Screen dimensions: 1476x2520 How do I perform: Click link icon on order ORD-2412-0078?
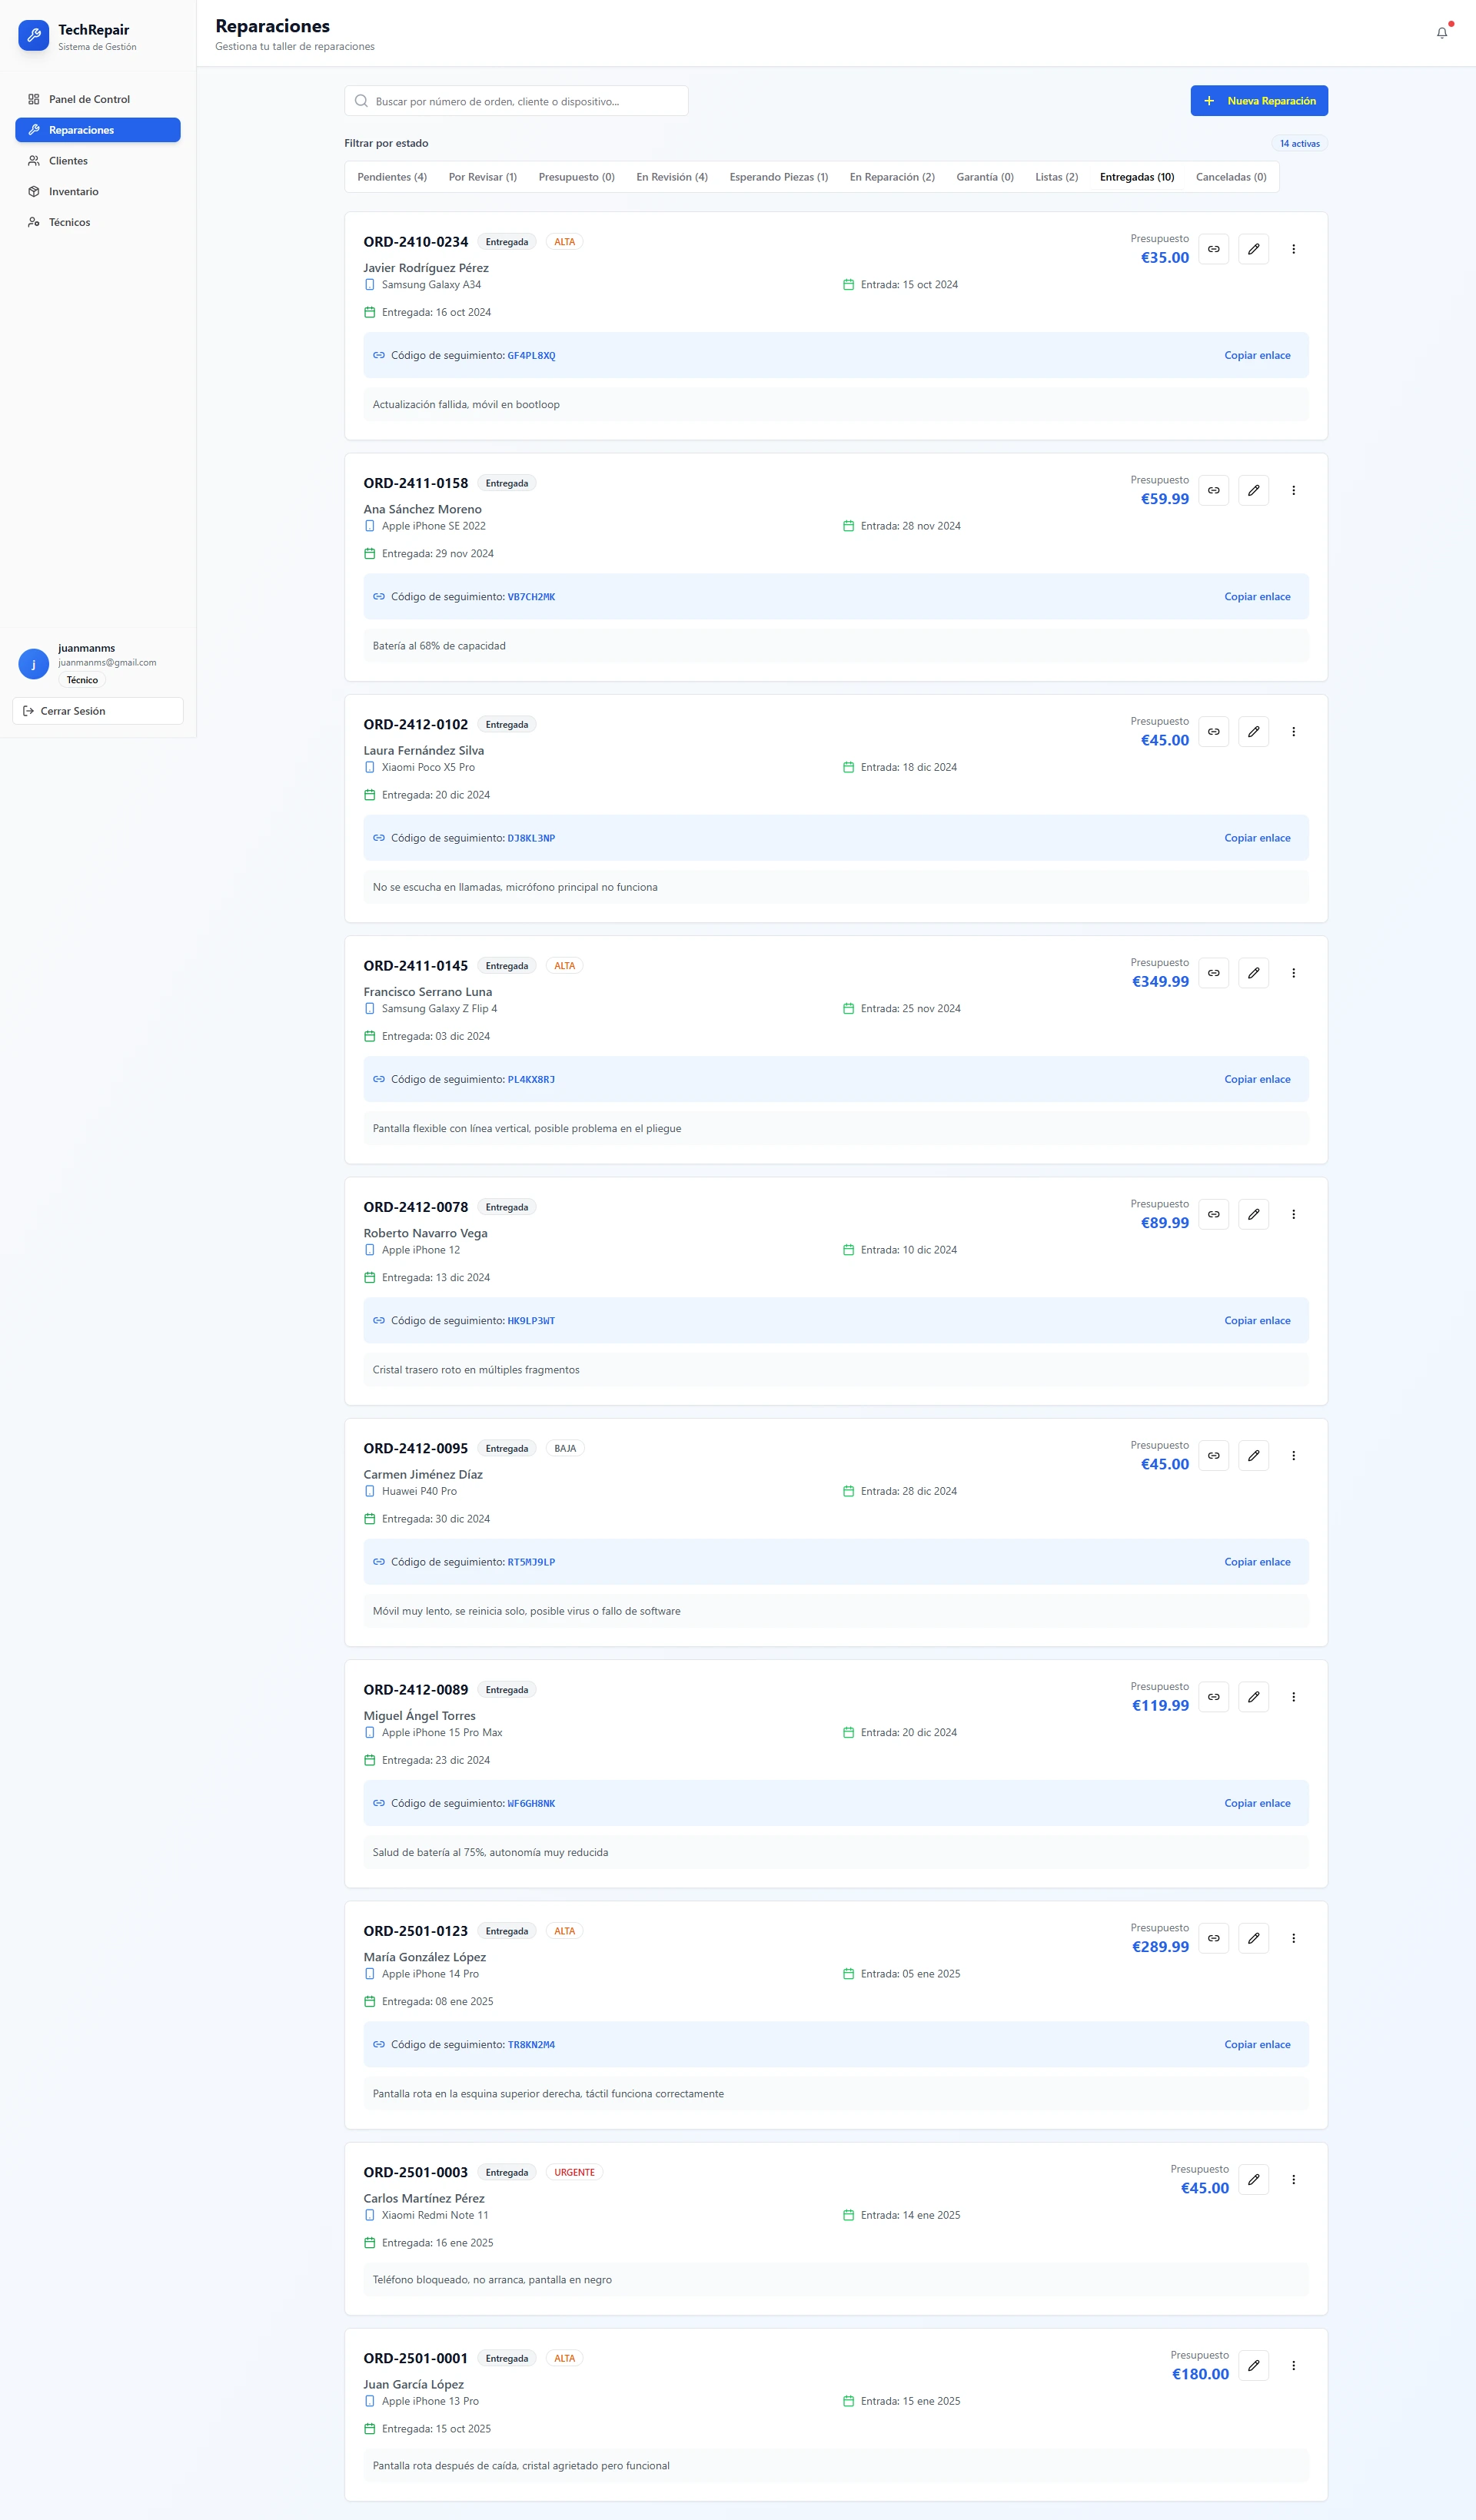click(1213, 1214)
